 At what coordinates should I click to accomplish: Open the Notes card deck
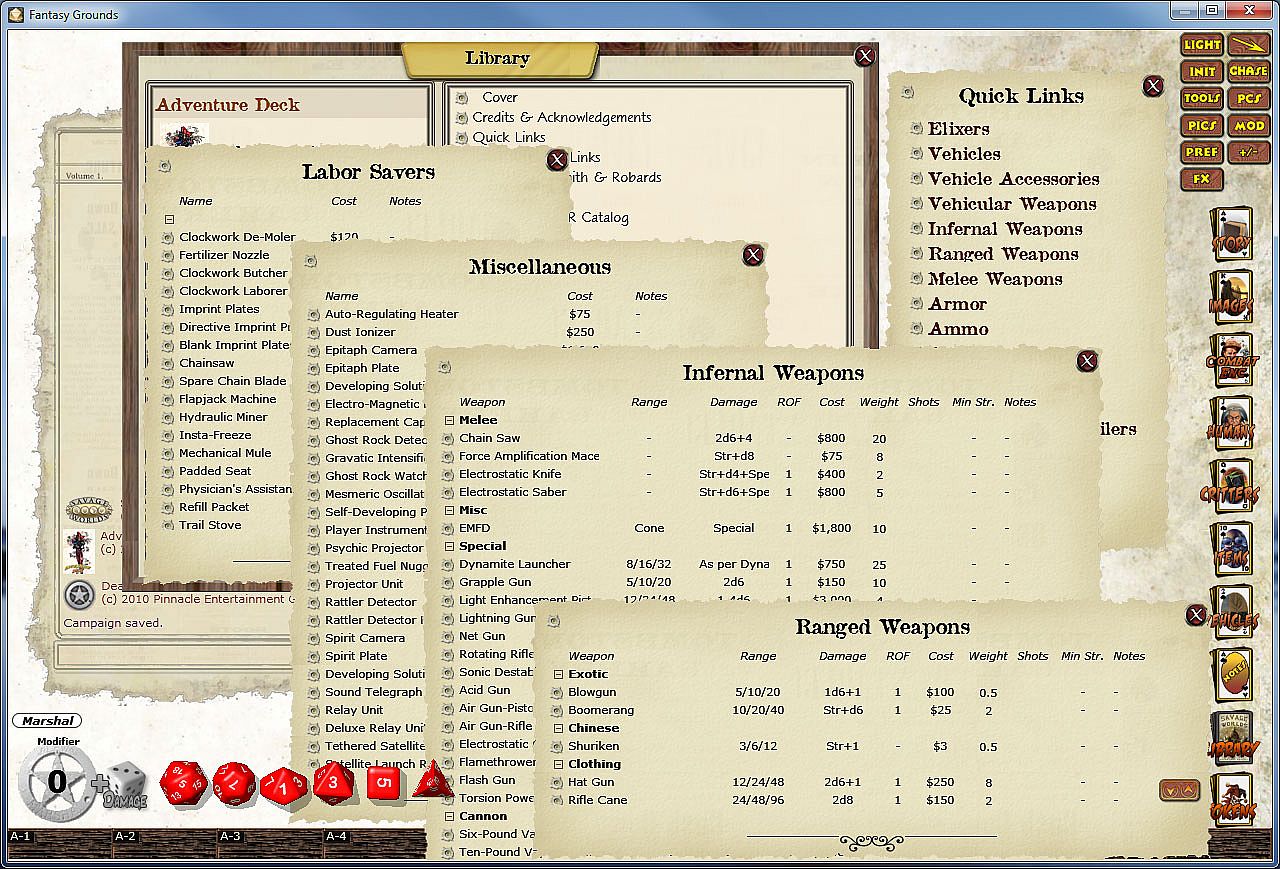(x=1232, y=677)
